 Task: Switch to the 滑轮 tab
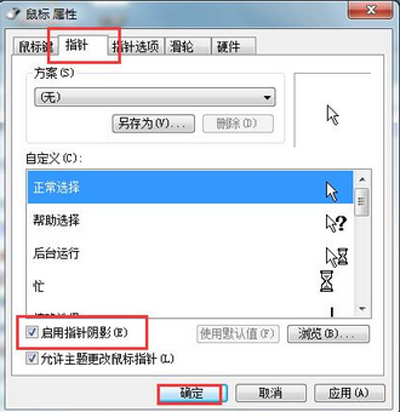click(188, 46)
